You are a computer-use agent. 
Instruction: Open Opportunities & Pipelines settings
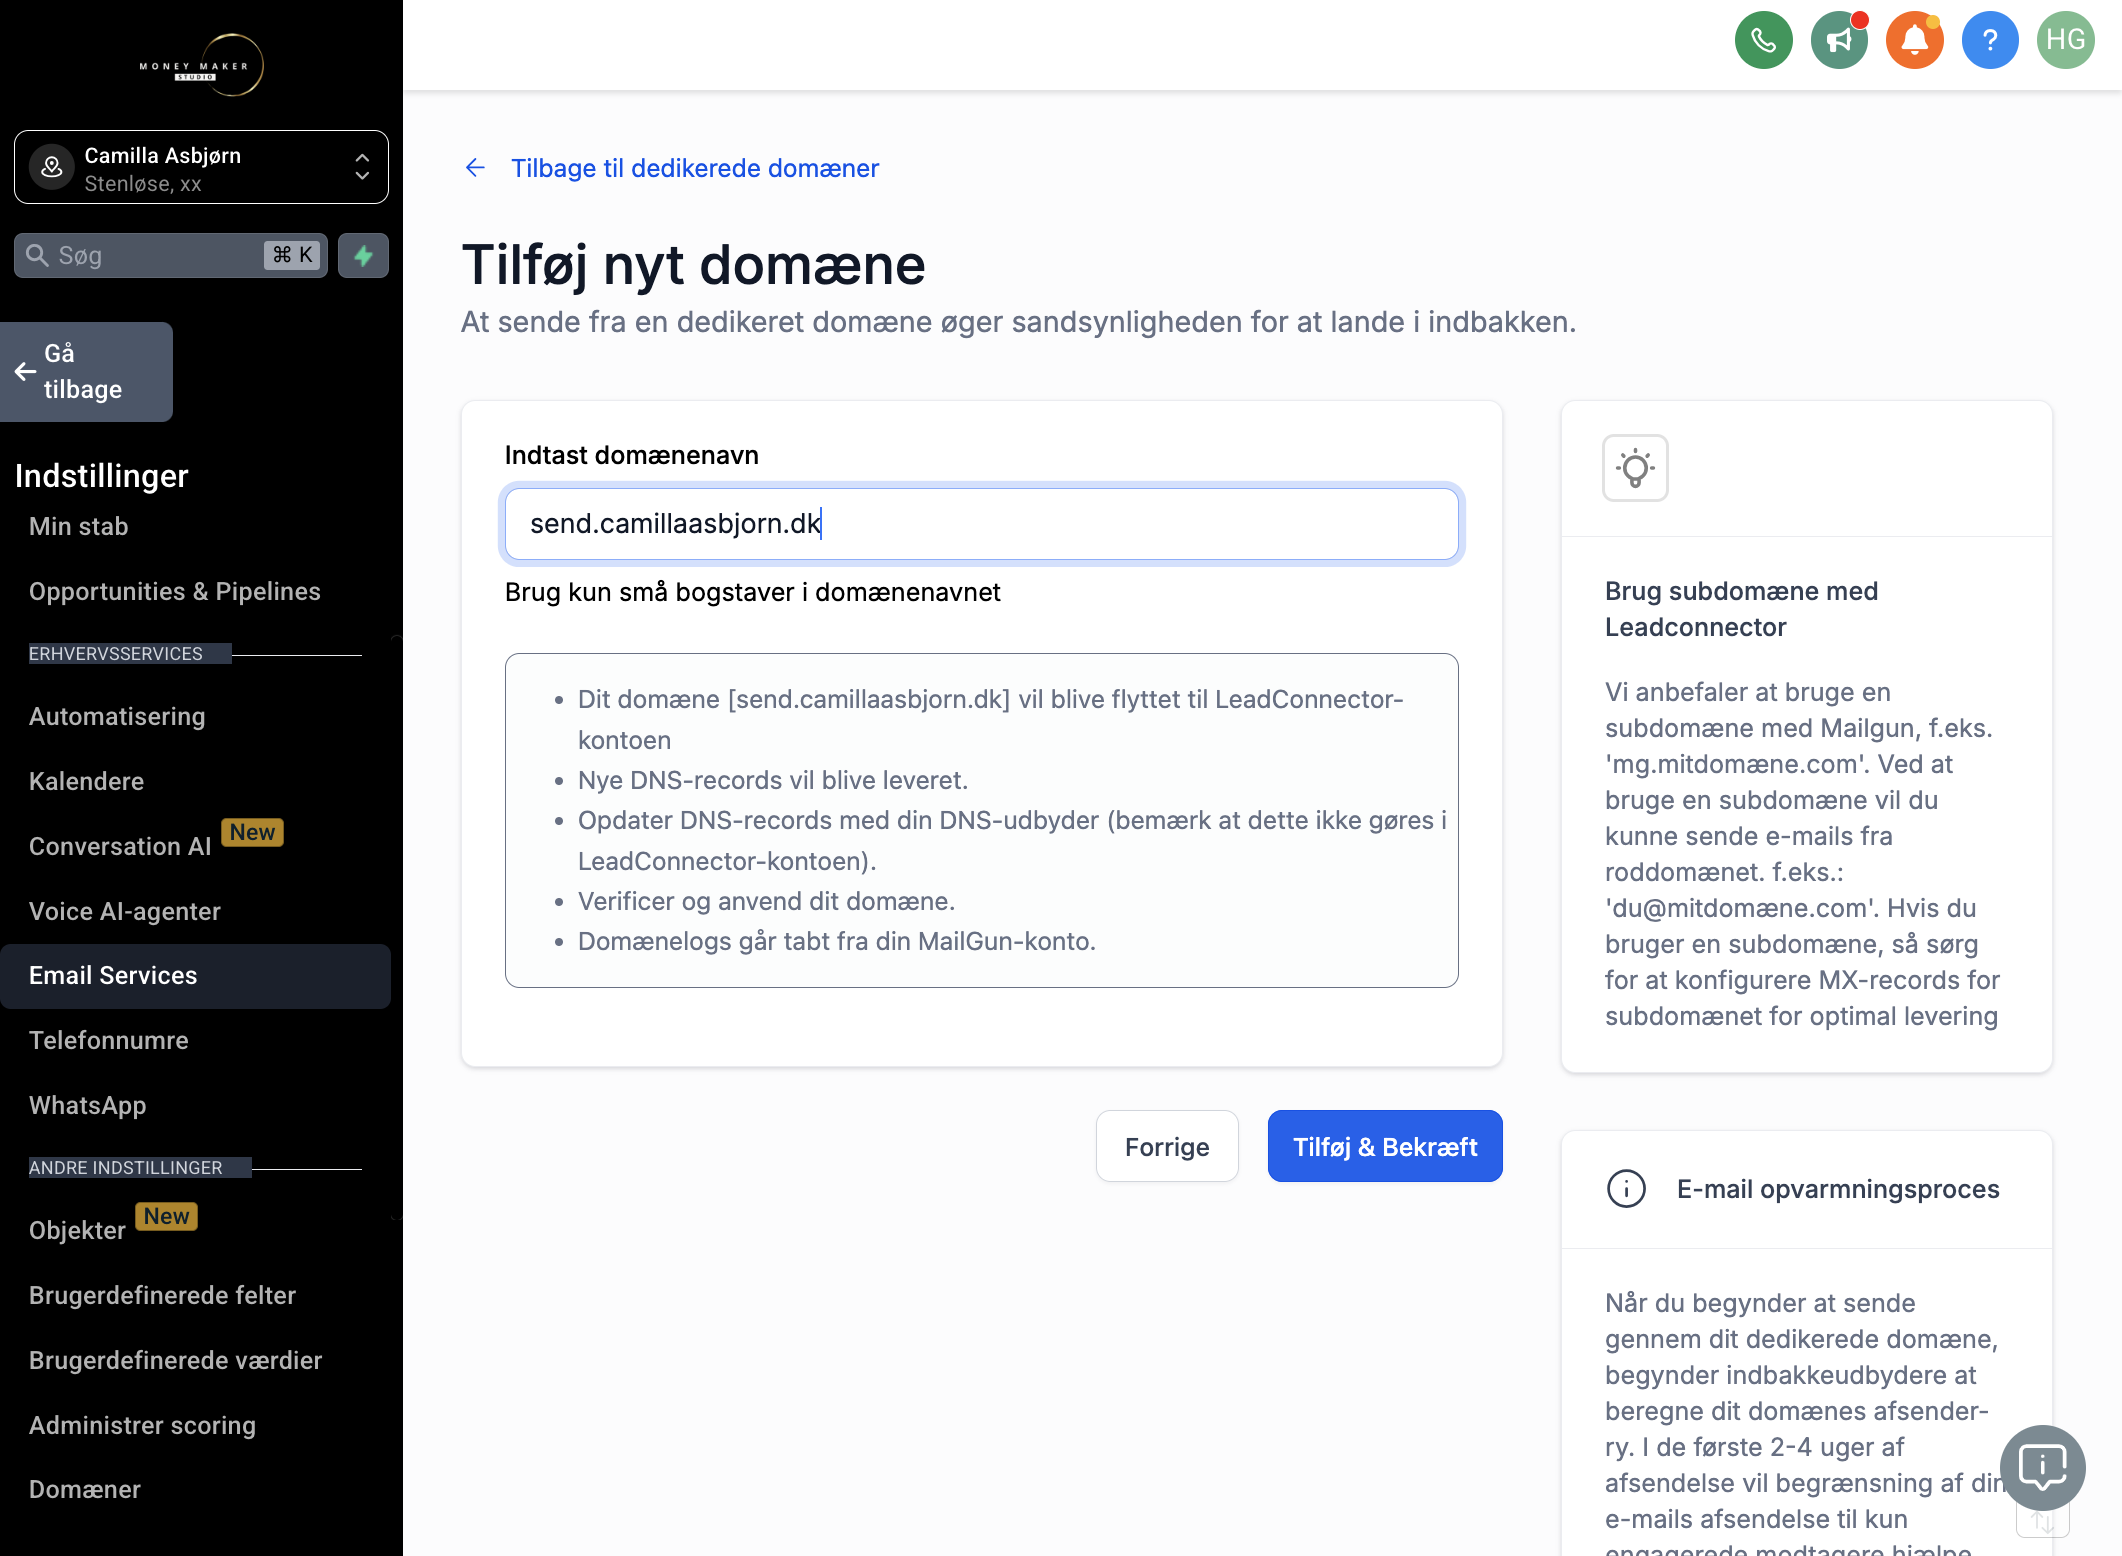click(x=175, y=591)
